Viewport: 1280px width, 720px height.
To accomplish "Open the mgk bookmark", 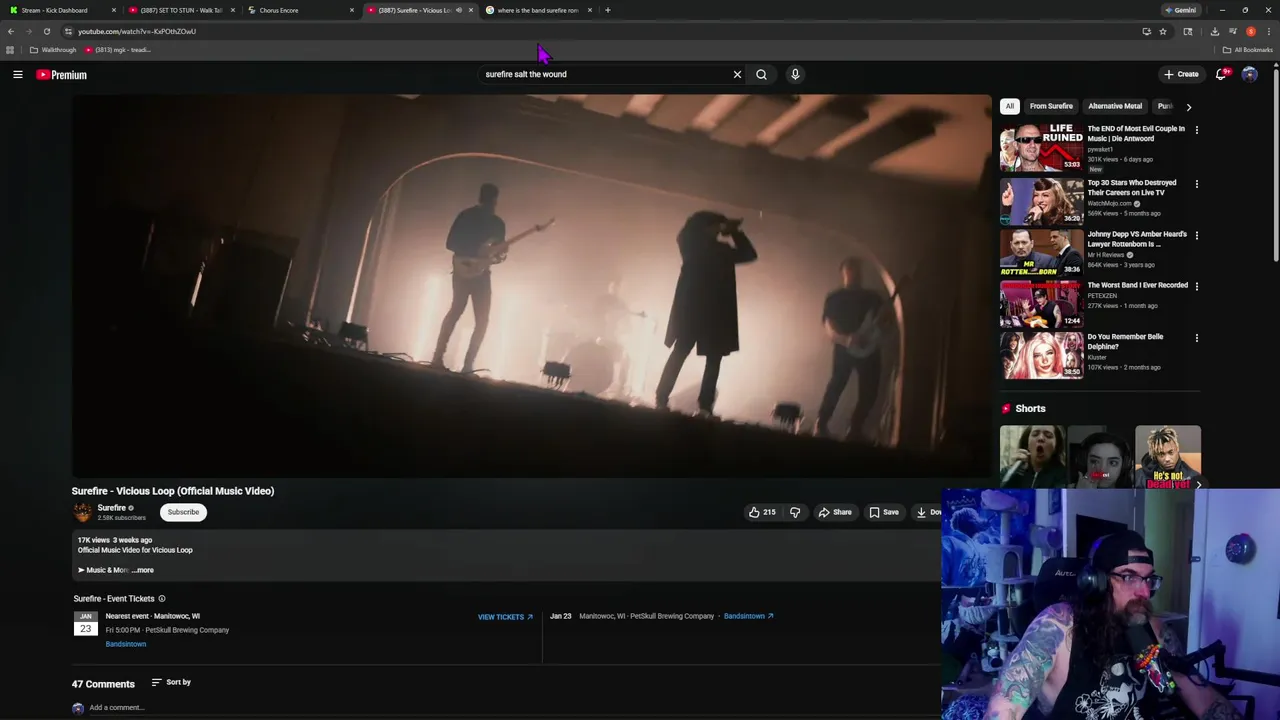I will tap(116, 50).
